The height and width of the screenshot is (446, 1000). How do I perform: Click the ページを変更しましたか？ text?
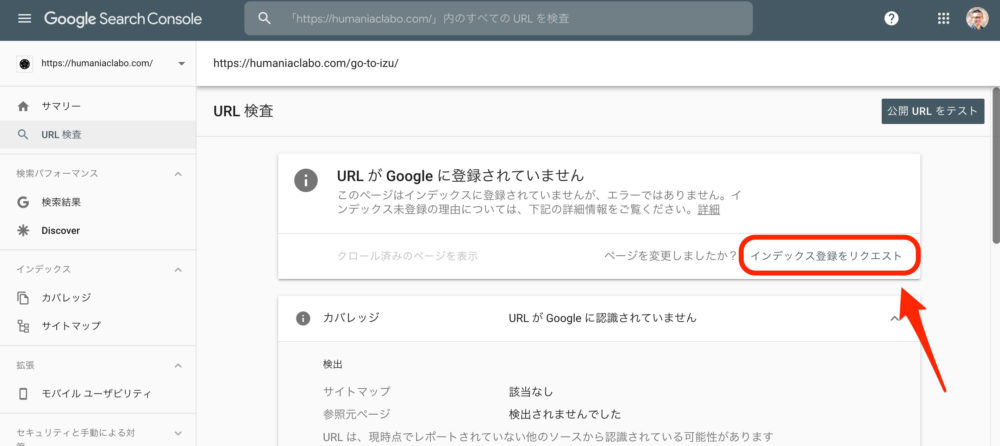tap(671, 256)
